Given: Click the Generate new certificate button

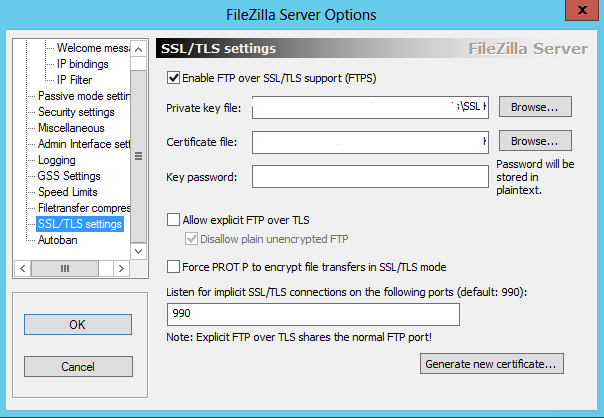Looking at the screenshot, I should [492, 364].
